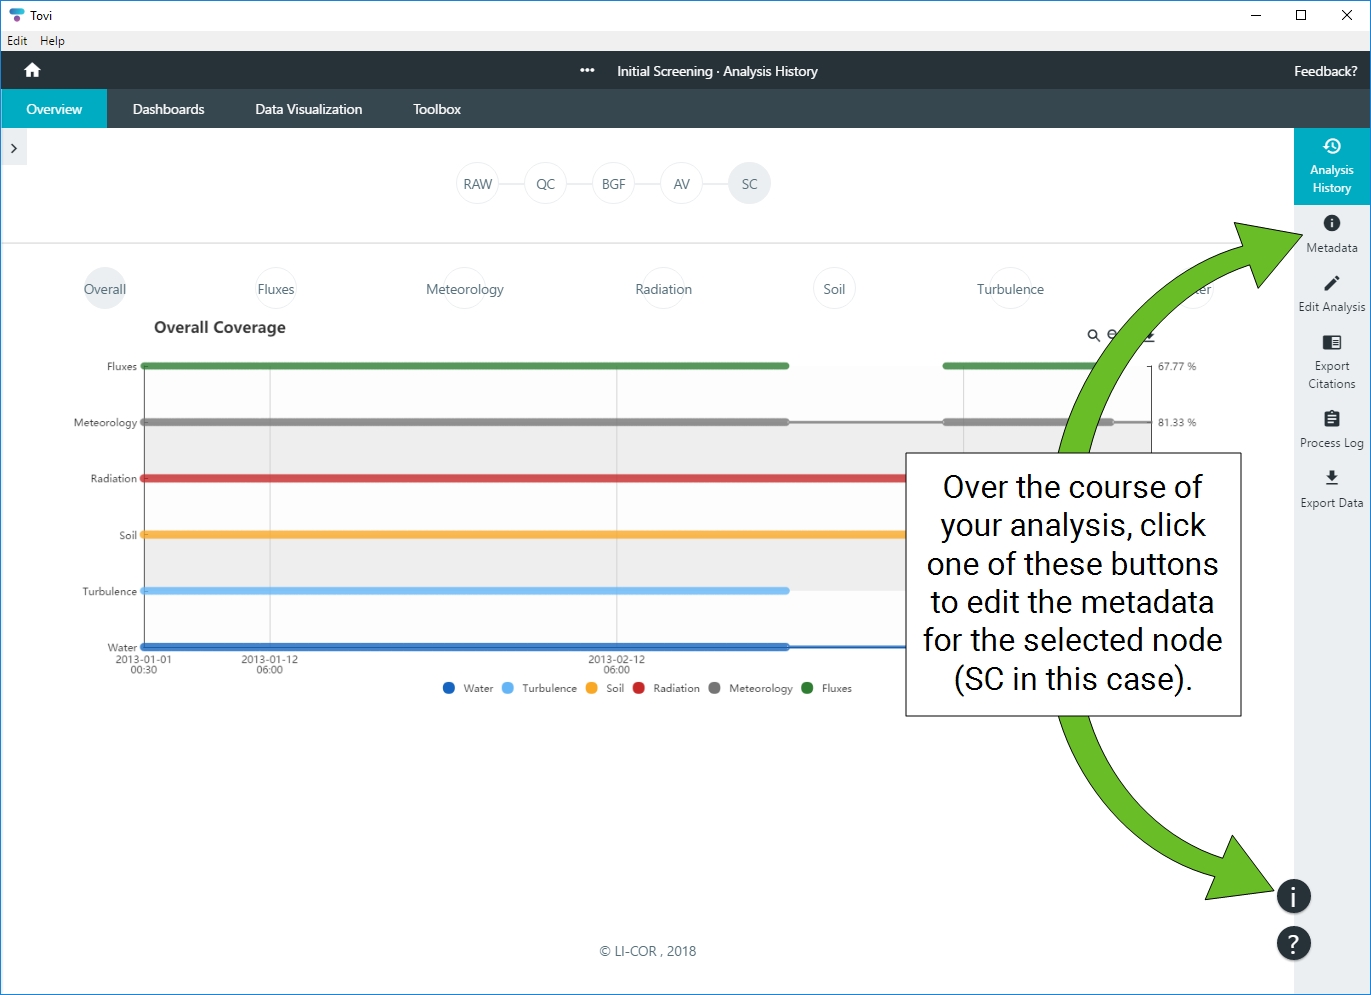Open Help with the question mark button
Image resolution: width=1371 pixels, height=995 pixels.
coord(1293,943)
